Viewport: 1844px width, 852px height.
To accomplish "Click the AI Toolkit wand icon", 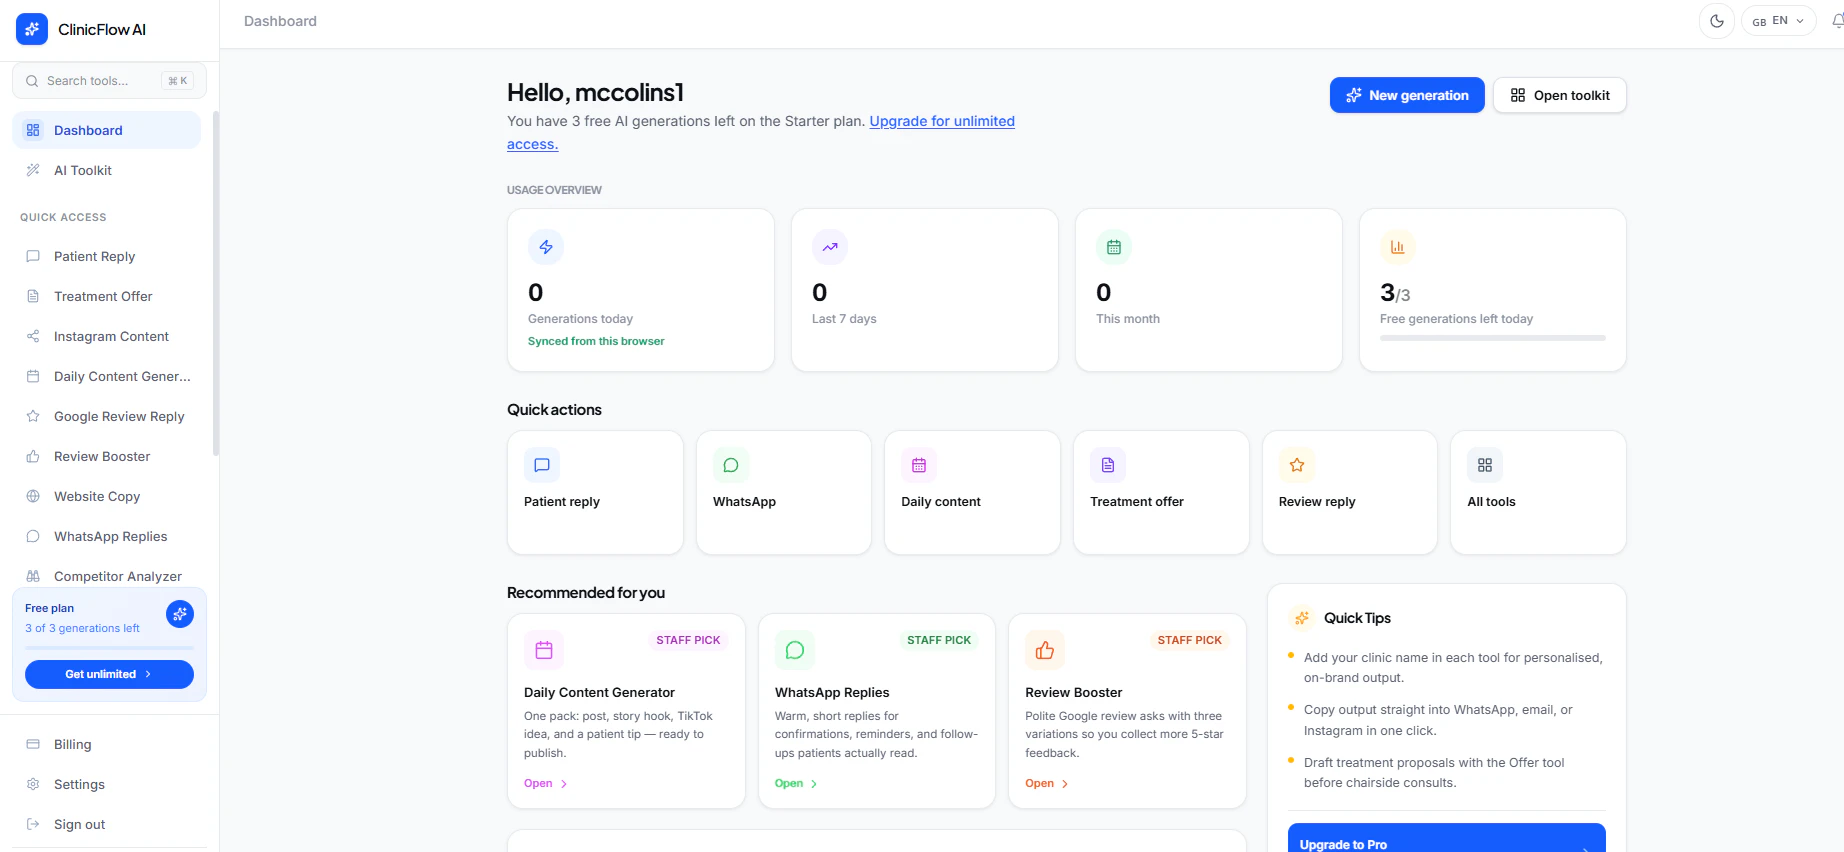I will tap(33, 170).
